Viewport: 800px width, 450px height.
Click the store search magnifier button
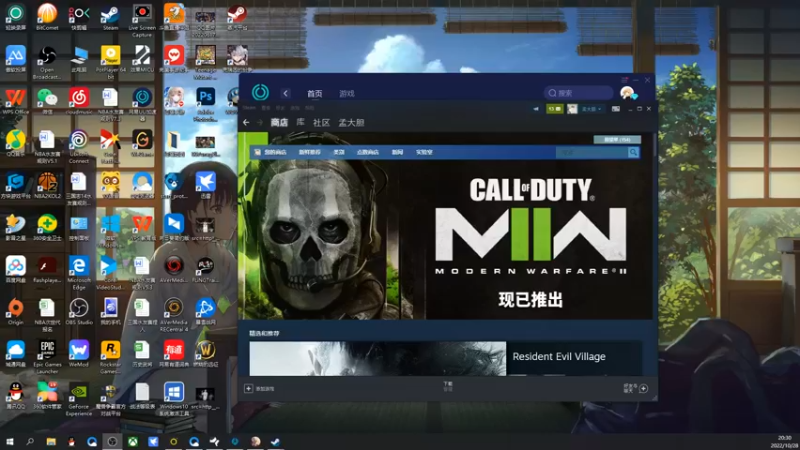(x=633, y=152)
